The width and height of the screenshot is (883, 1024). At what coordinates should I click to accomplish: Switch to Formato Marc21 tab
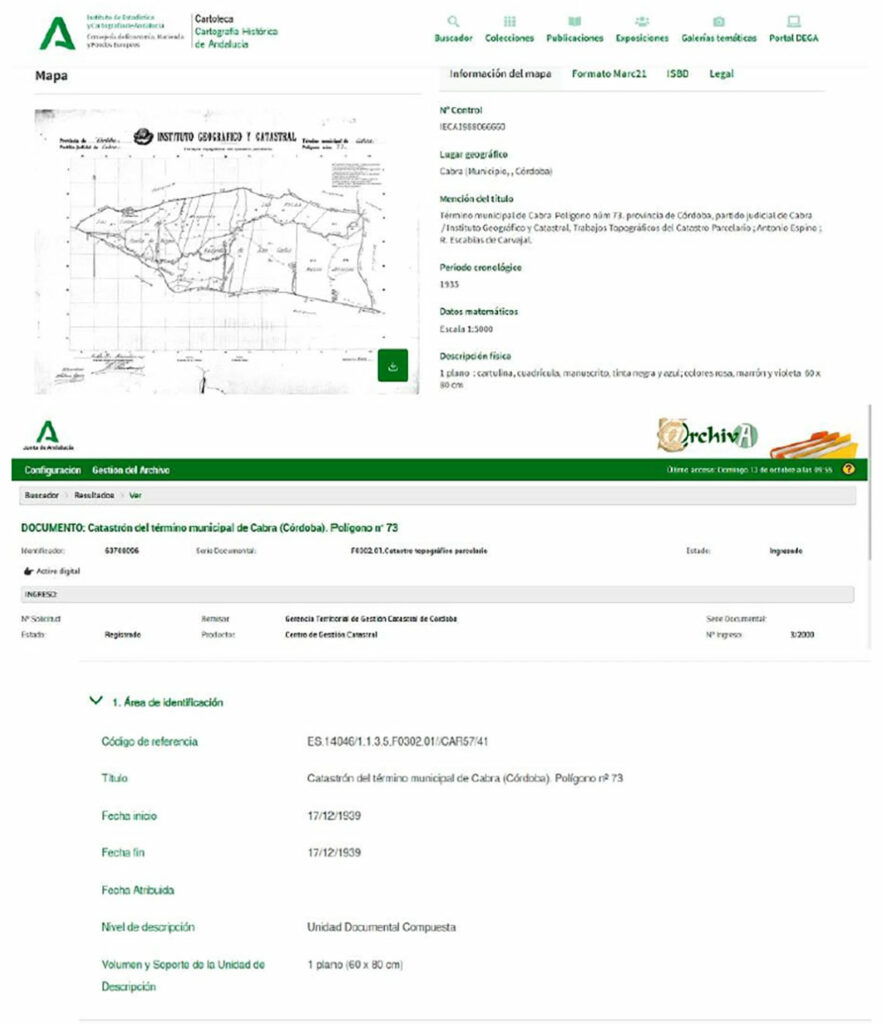(609, 74)
